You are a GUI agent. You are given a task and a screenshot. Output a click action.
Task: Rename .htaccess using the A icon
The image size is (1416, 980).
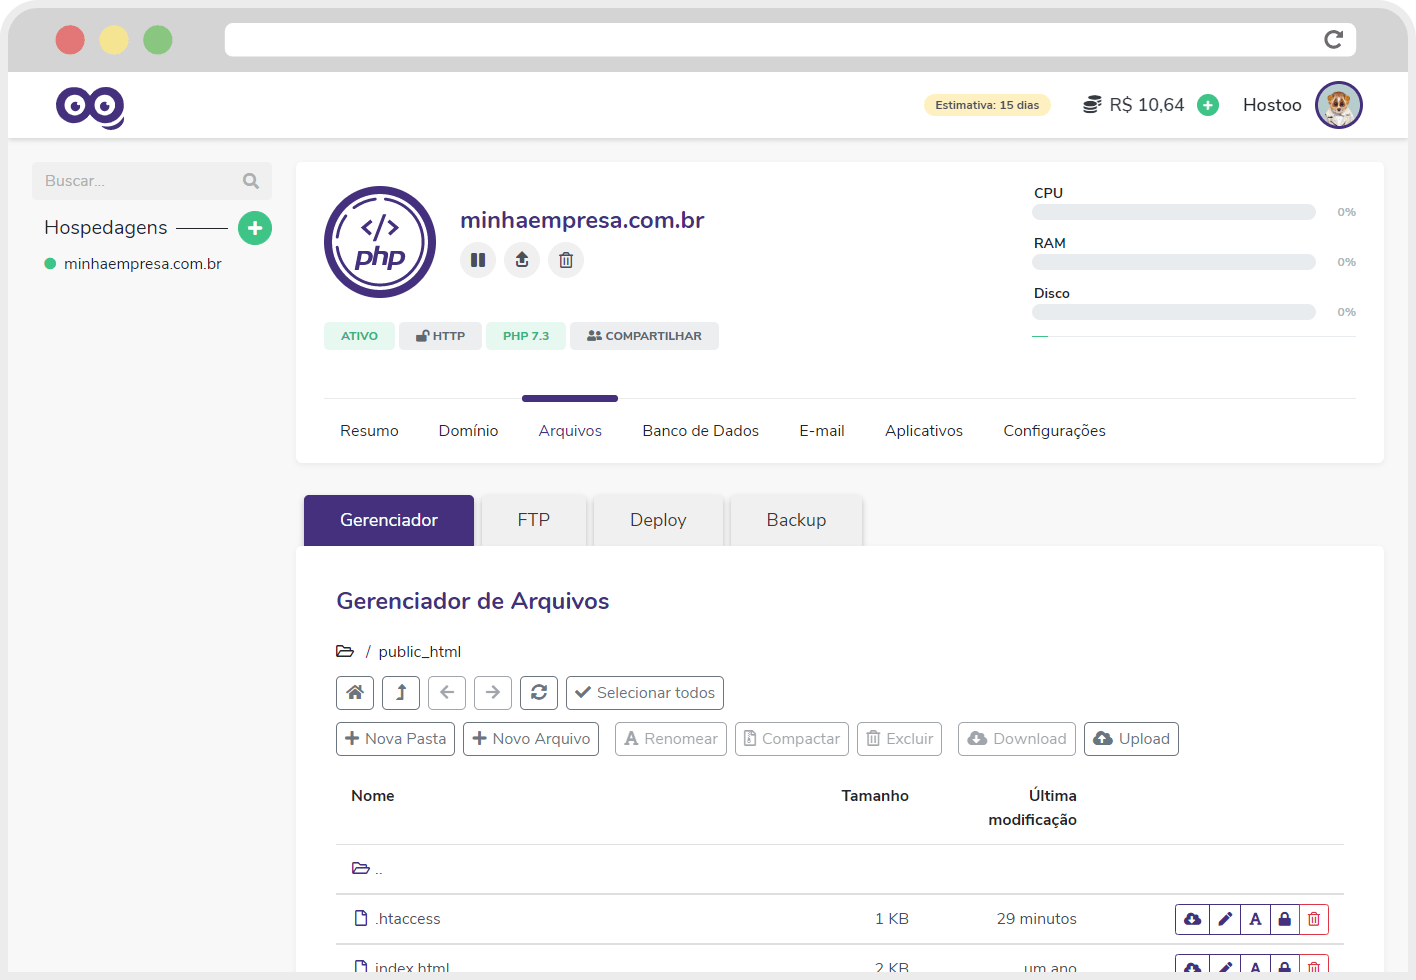point(1255,919)
